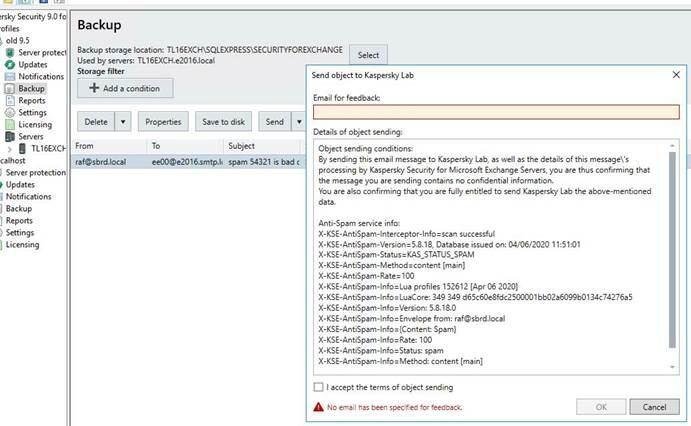
Task: Select the old 9.5 tree node
Action: (x=18, y=41)
